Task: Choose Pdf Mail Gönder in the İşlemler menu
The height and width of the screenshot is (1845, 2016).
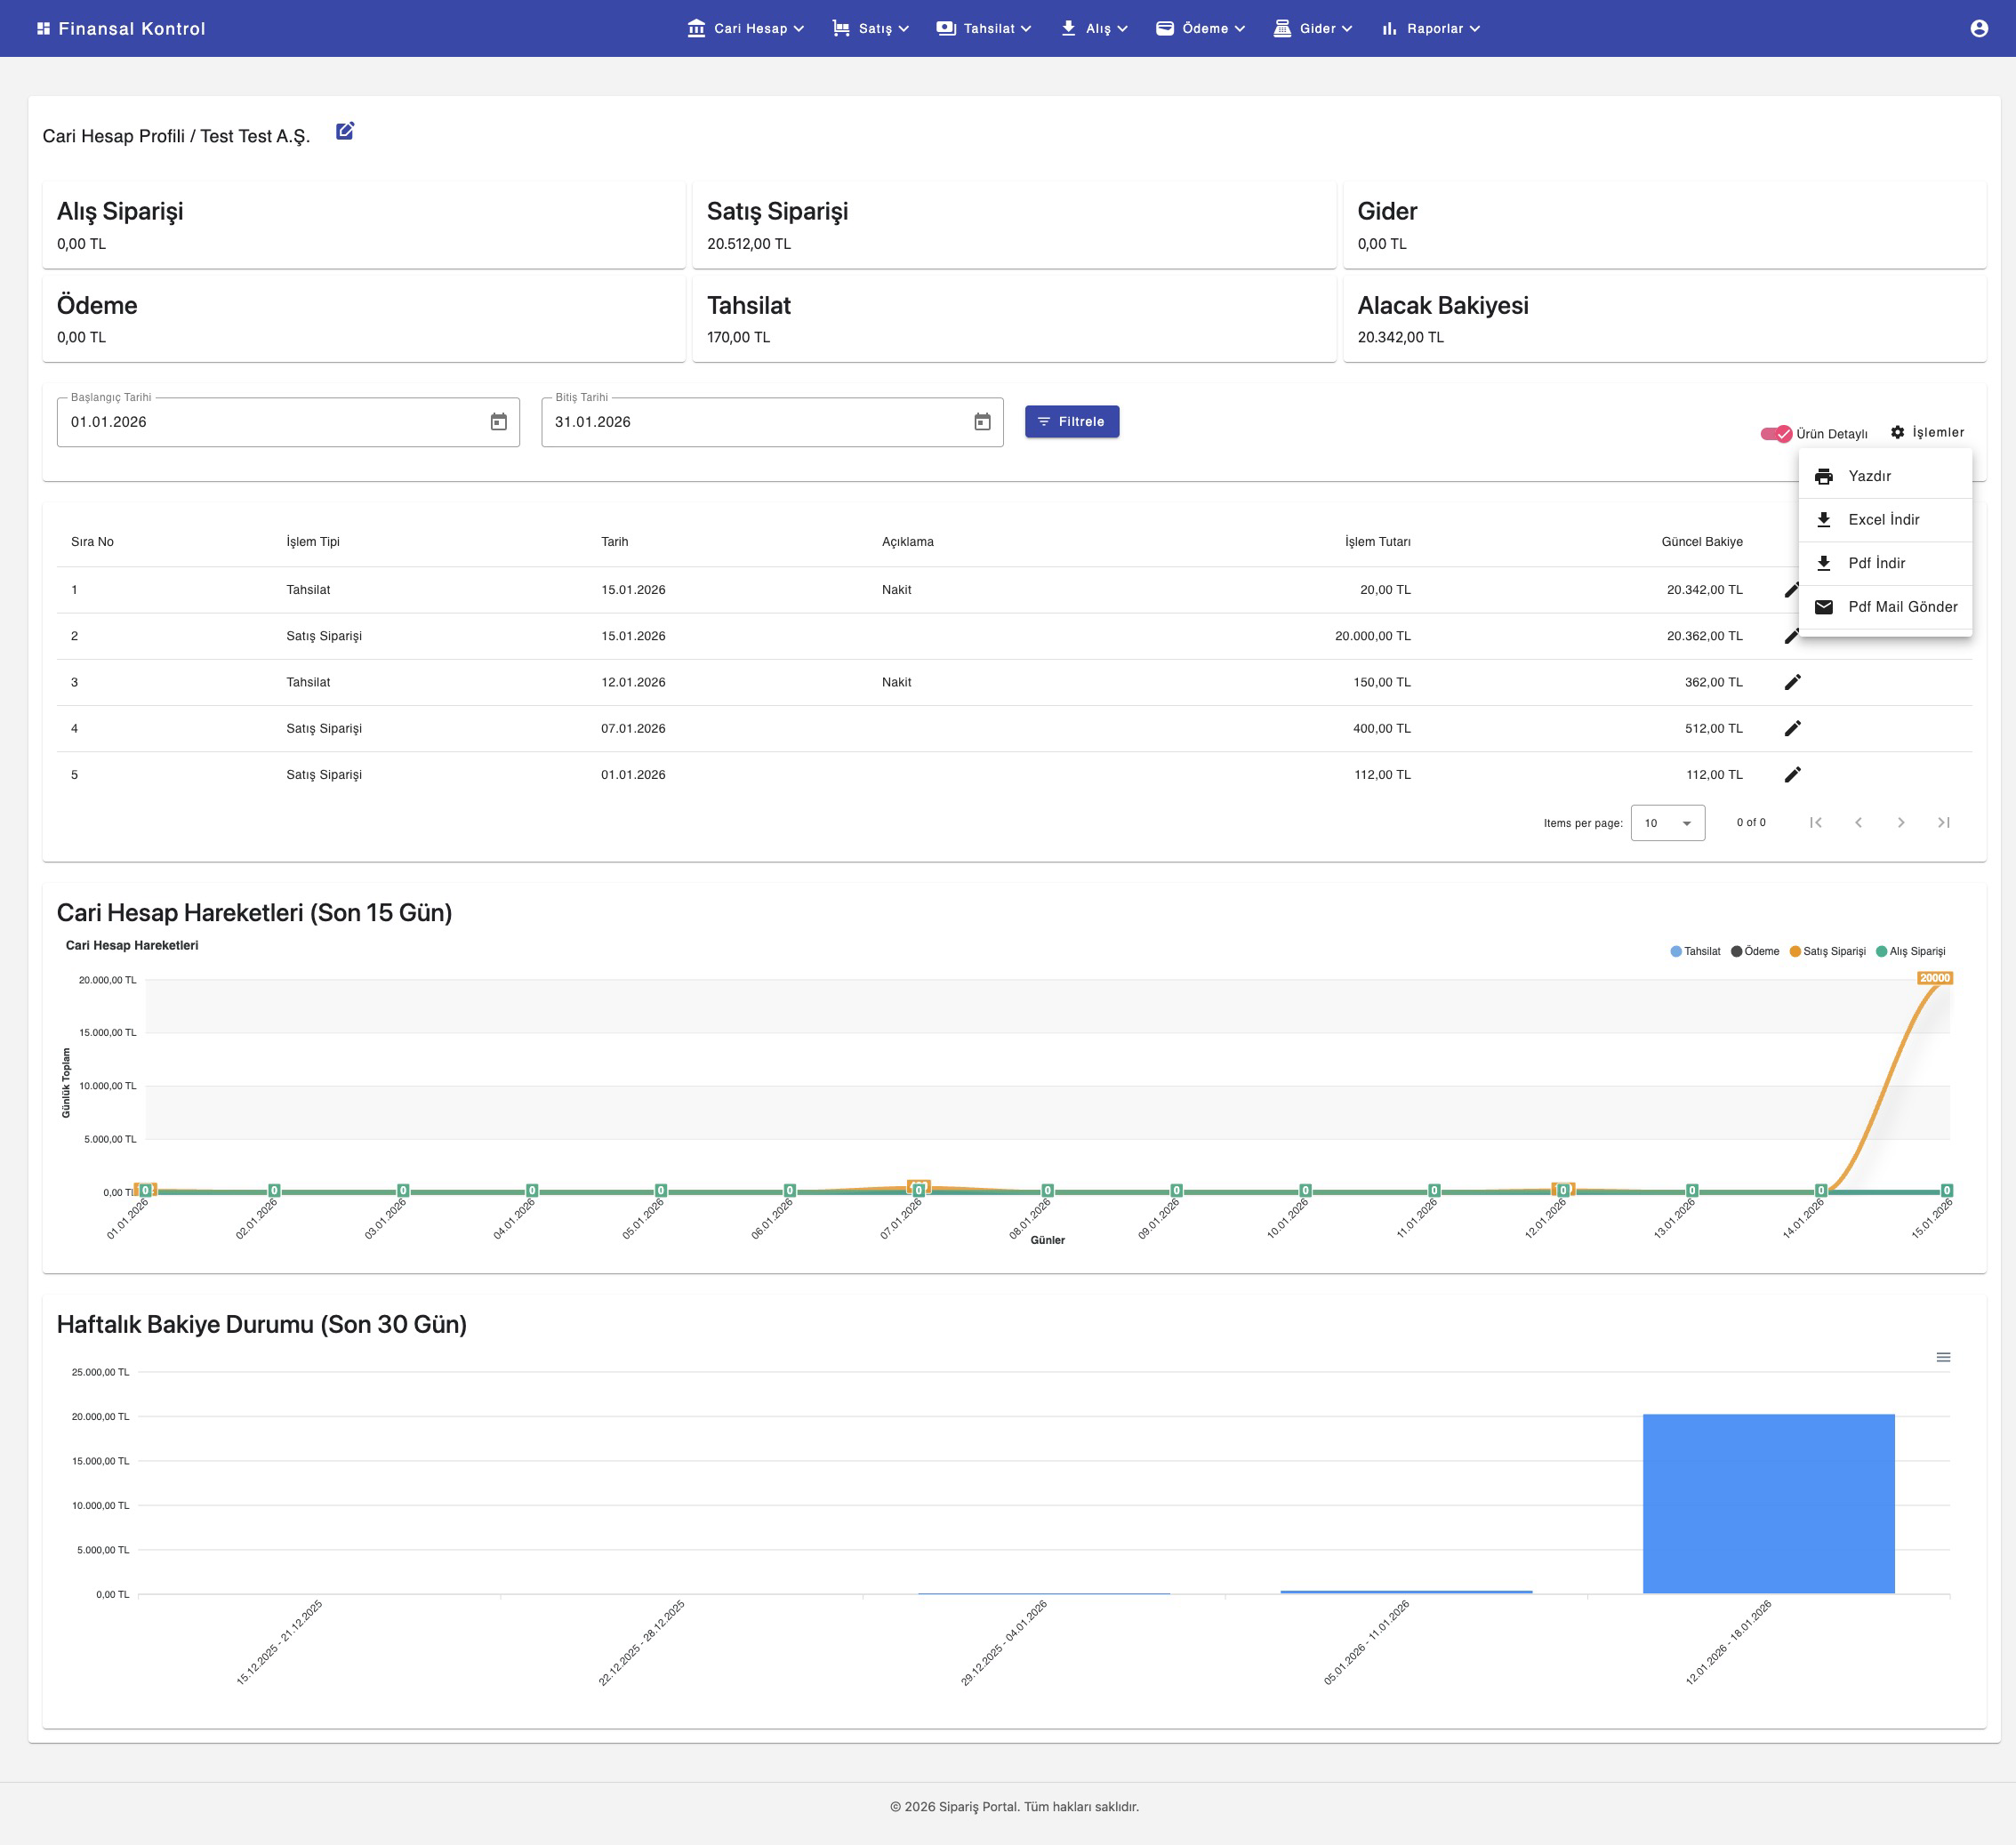Action: click(1901, 607)
